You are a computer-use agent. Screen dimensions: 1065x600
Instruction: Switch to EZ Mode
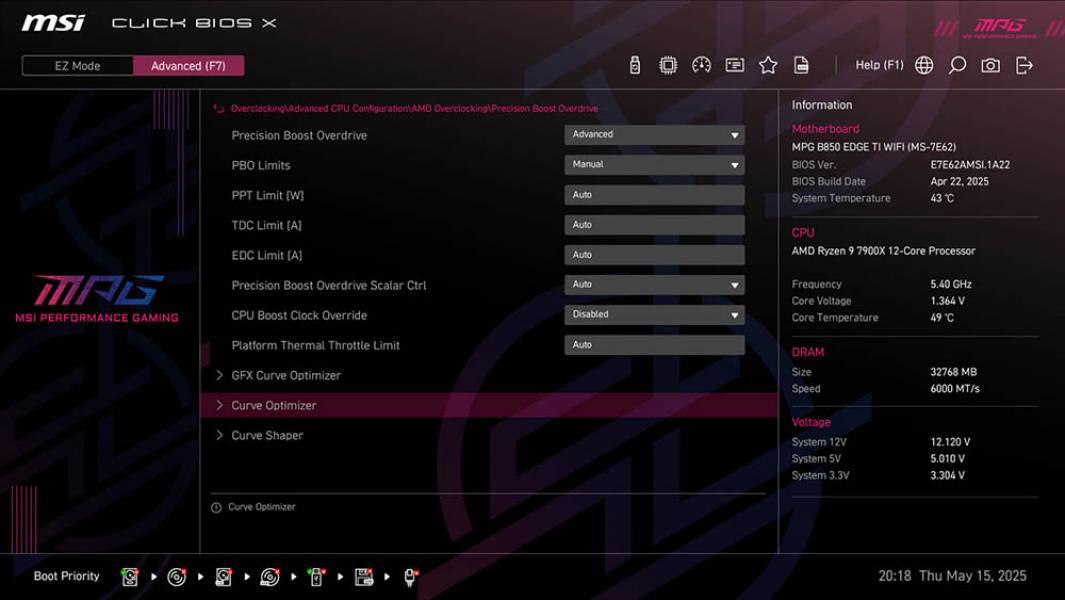click(77, 66)
